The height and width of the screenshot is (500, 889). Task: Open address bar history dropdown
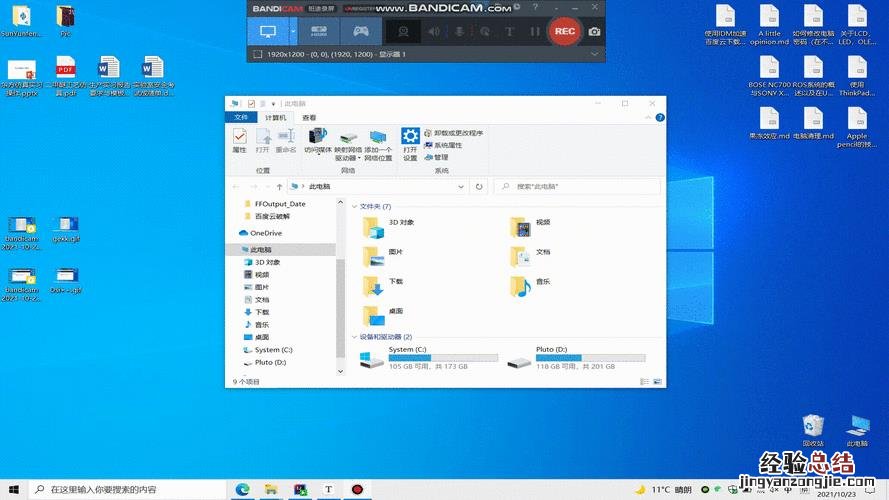(x=461, y=187)
